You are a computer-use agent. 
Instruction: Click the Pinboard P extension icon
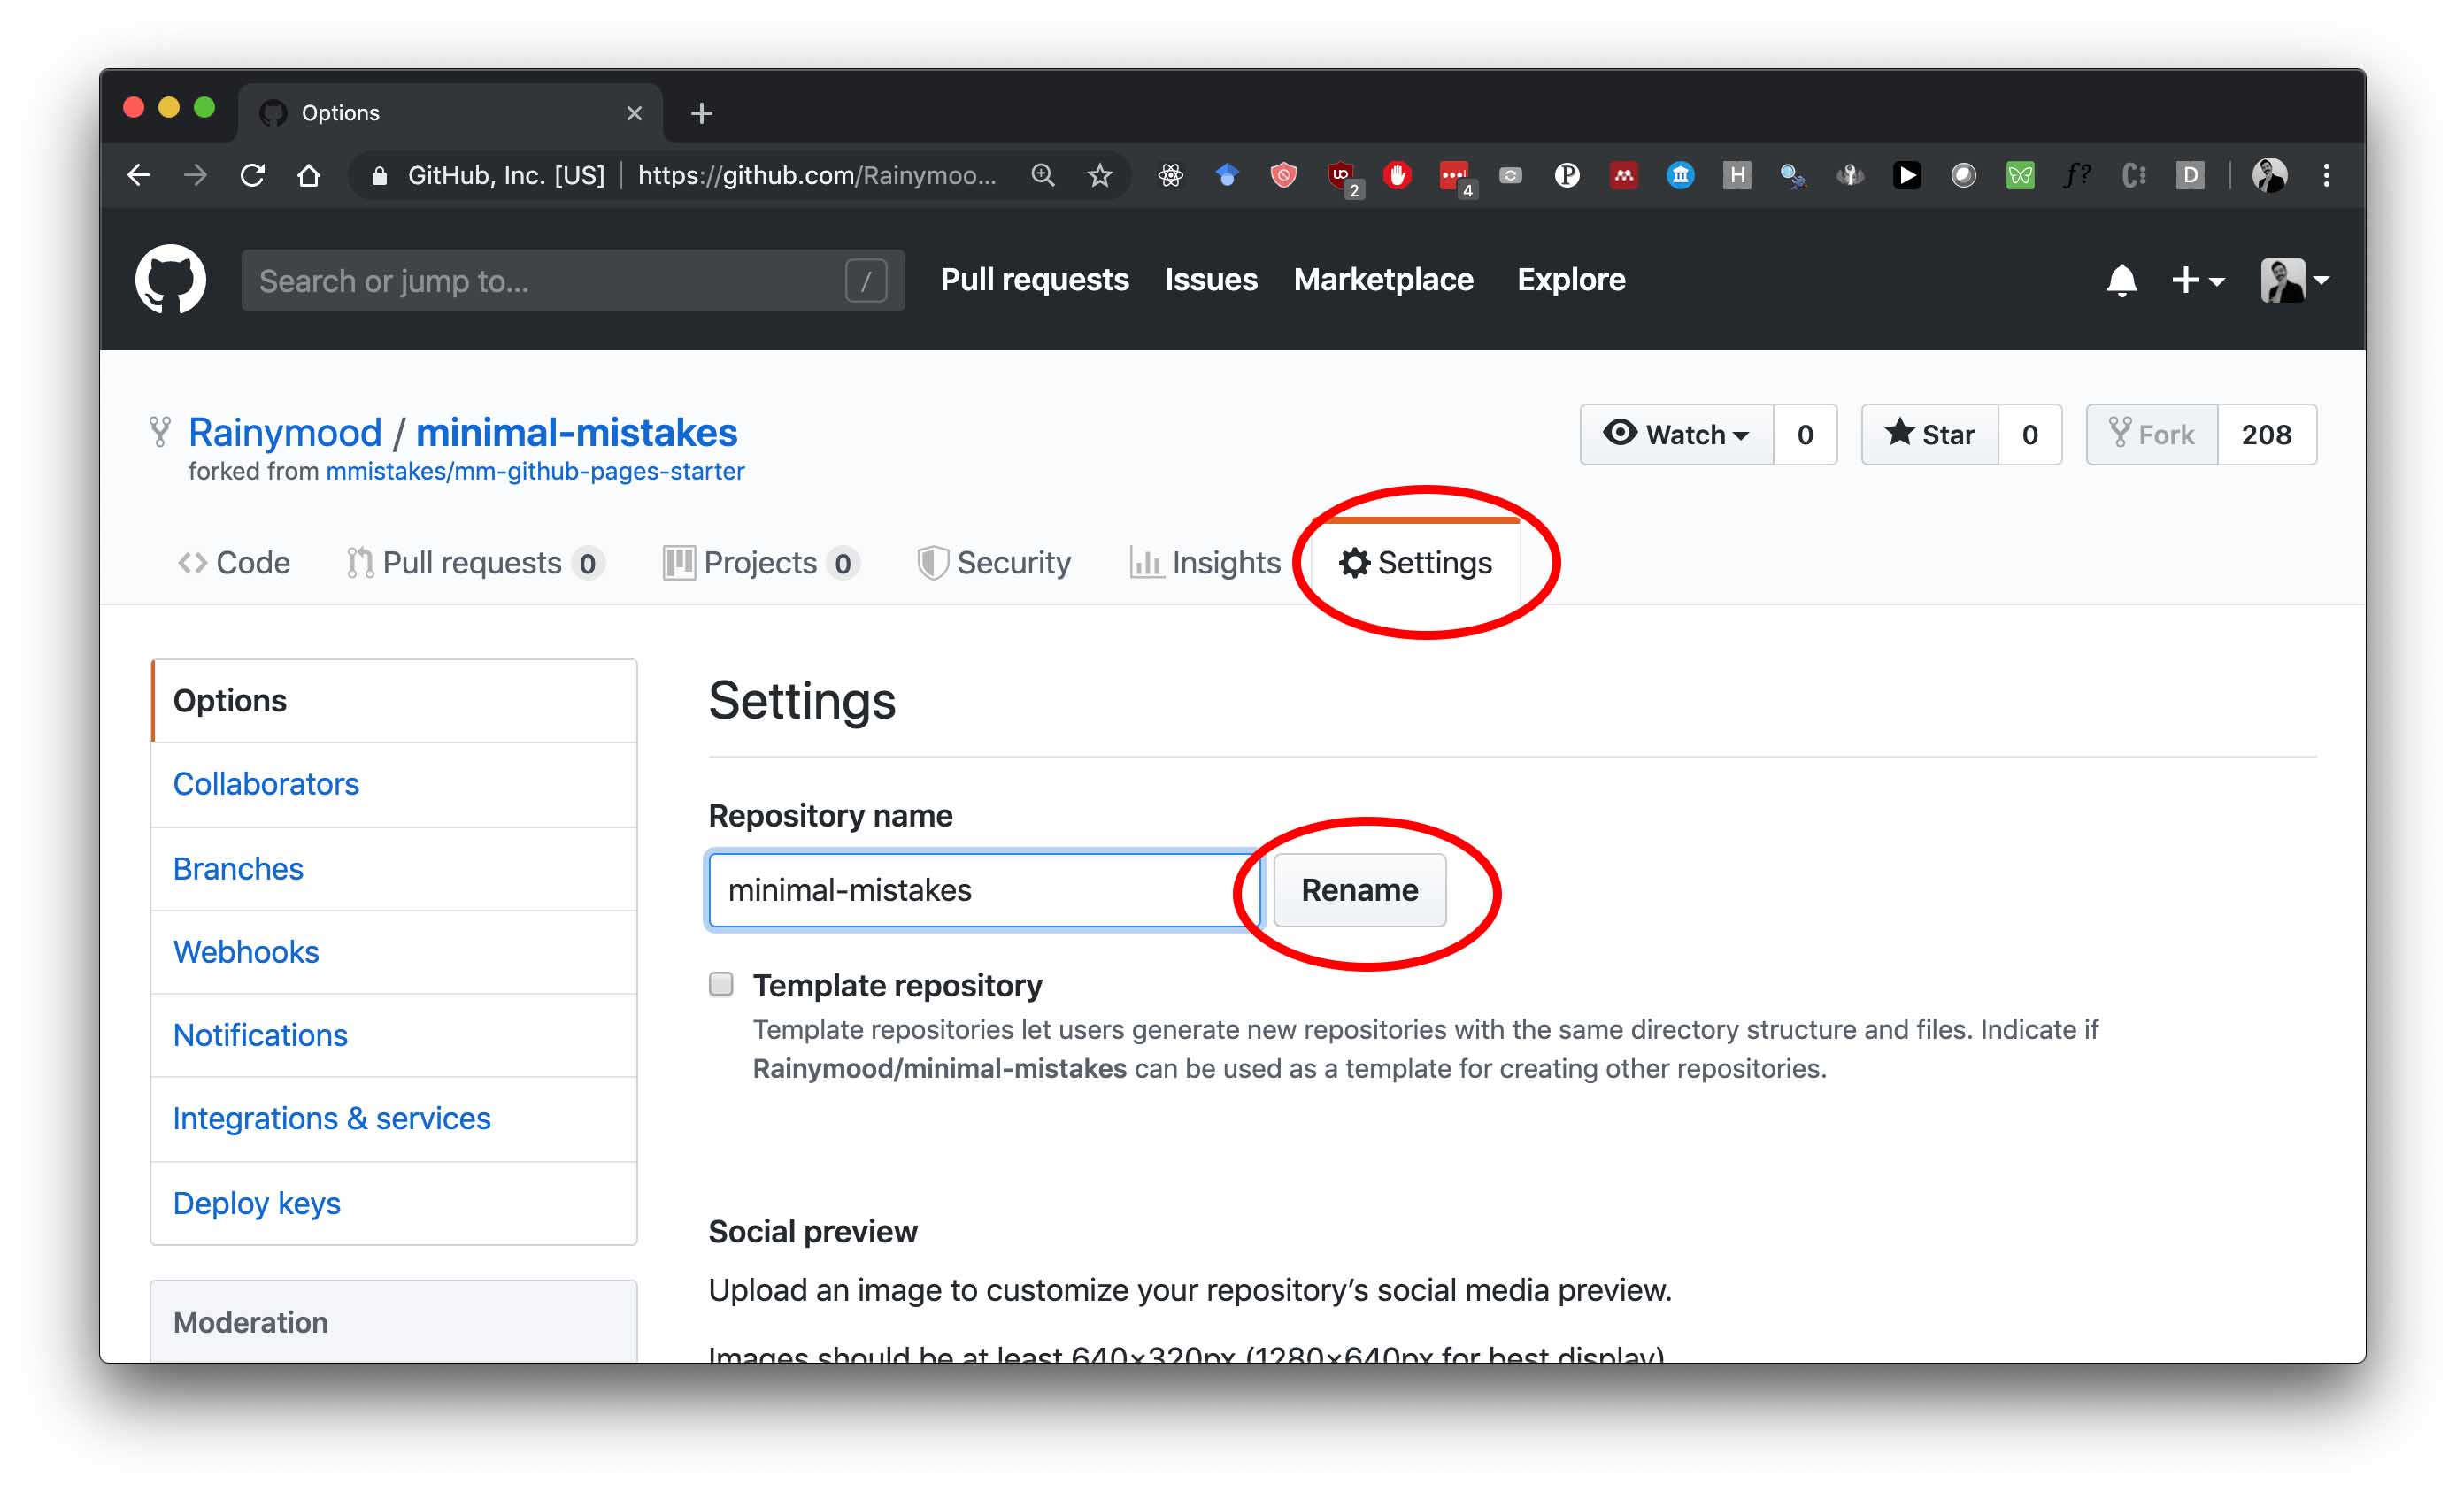[x=1567, y=176]
